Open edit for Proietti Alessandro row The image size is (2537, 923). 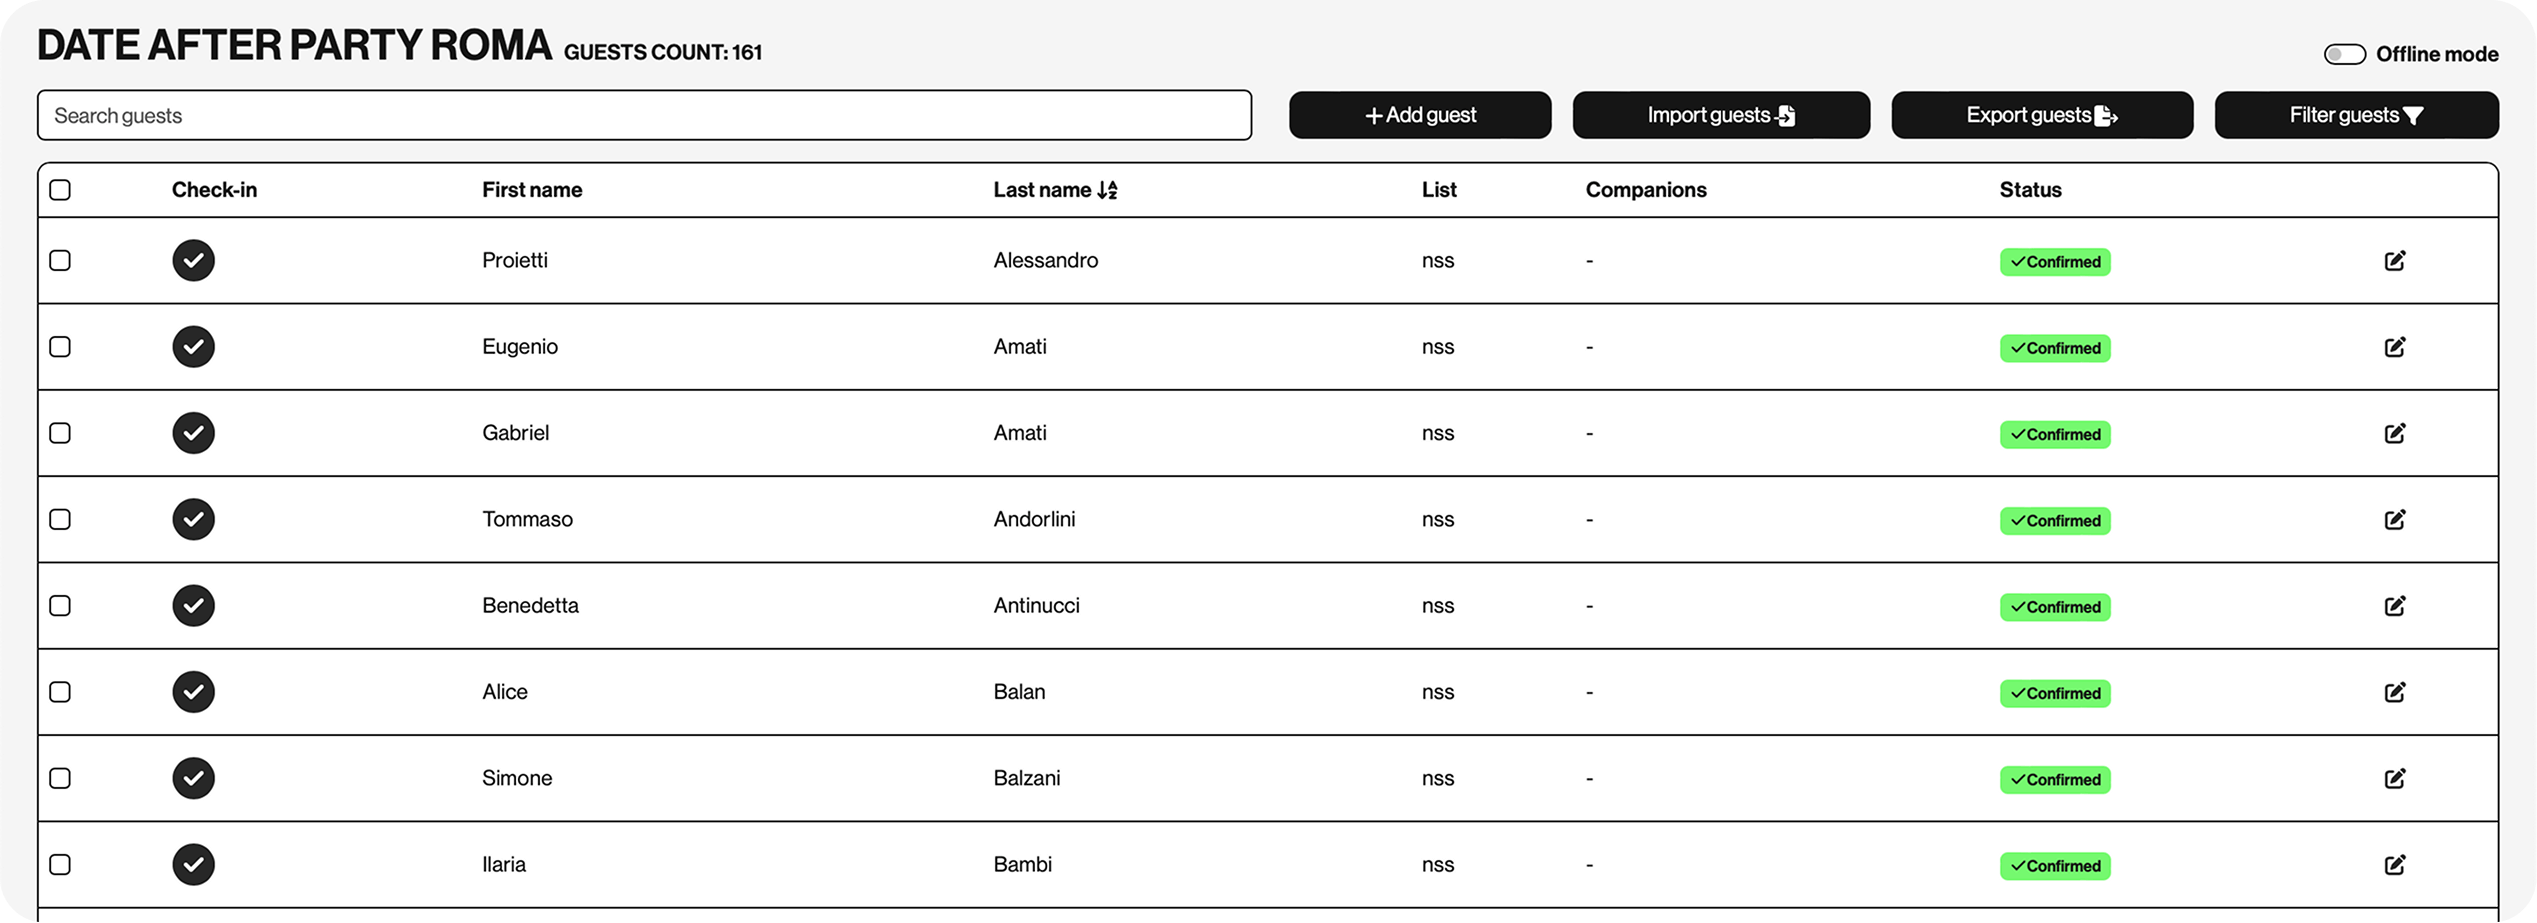(2394, 261)
